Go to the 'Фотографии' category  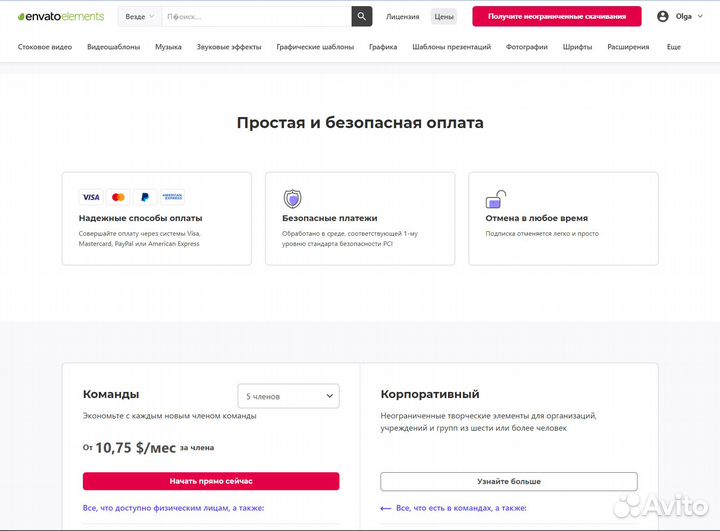(527, 47)
